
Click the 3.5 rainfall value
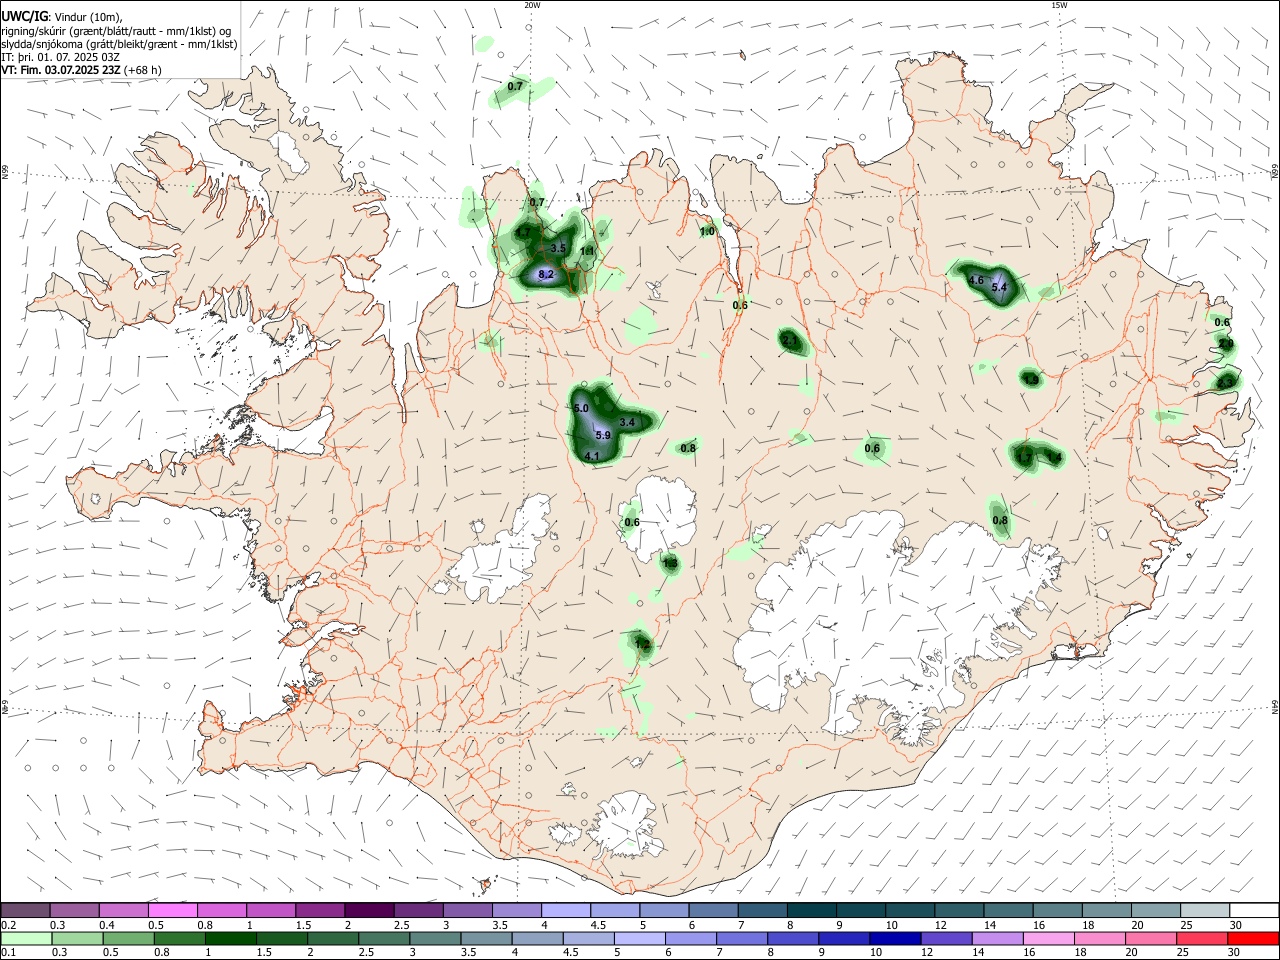pyautogui.click(x=559, y=248)
